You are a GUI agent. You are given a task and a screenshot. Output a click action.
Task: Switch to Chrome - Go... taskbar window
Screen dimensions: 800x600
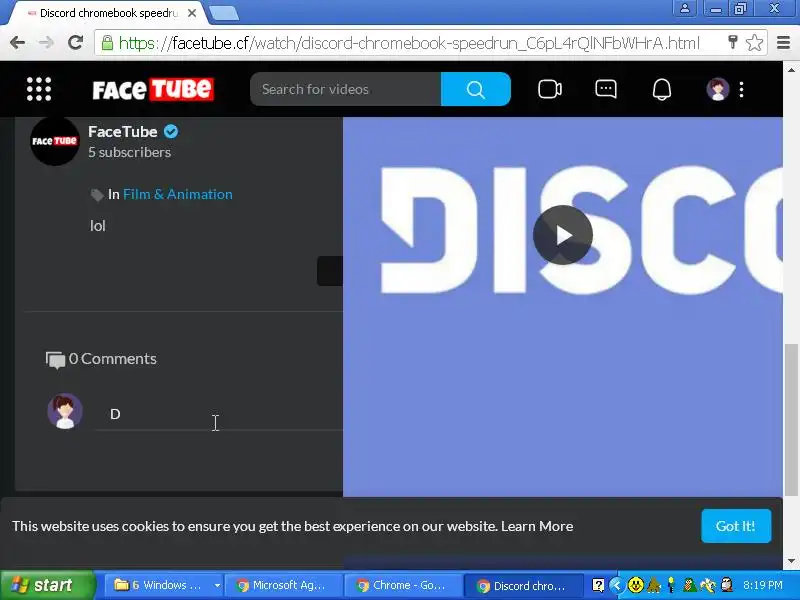[x=403, y=585]
